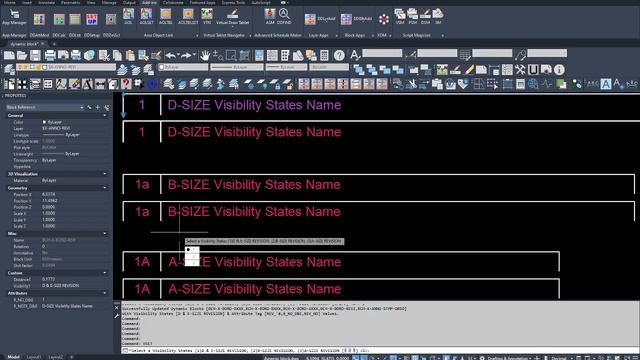Click the AOL tool in Area Object Link

pyautogui.click(x=128, y=16)
